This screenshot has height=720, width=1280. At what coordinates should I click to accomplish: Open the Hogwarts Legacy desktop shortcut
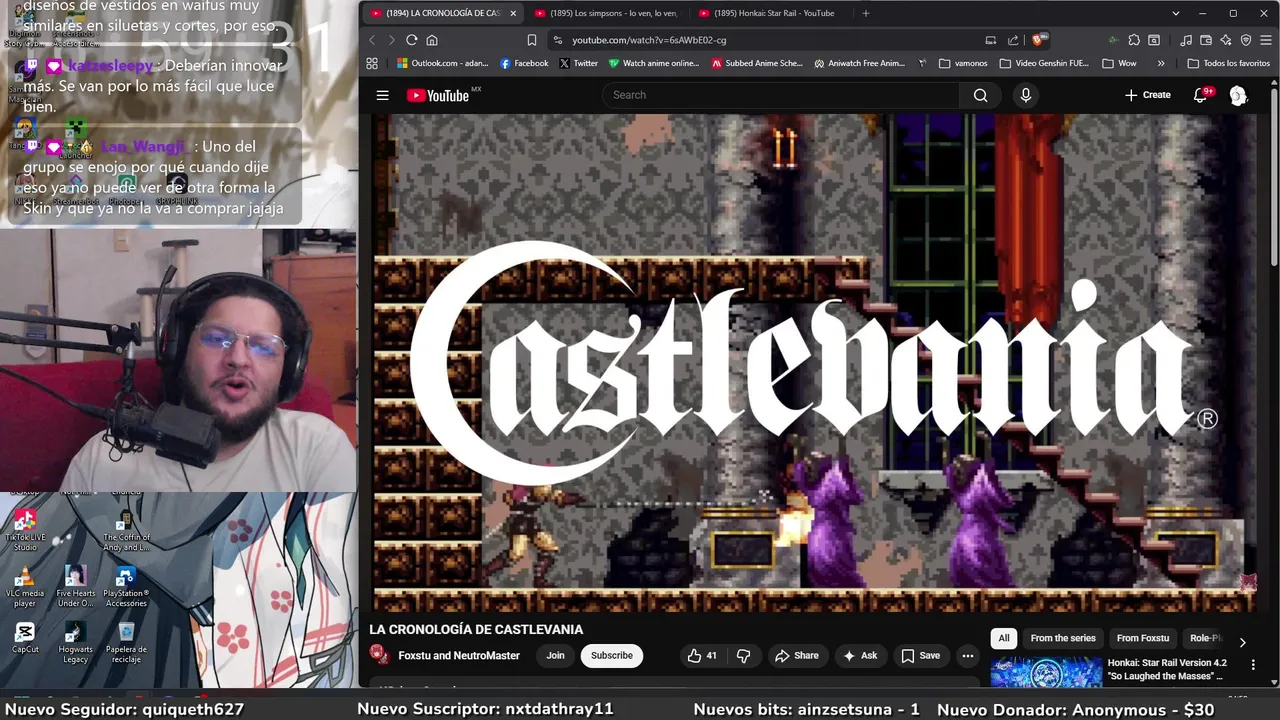pos(75,643)
